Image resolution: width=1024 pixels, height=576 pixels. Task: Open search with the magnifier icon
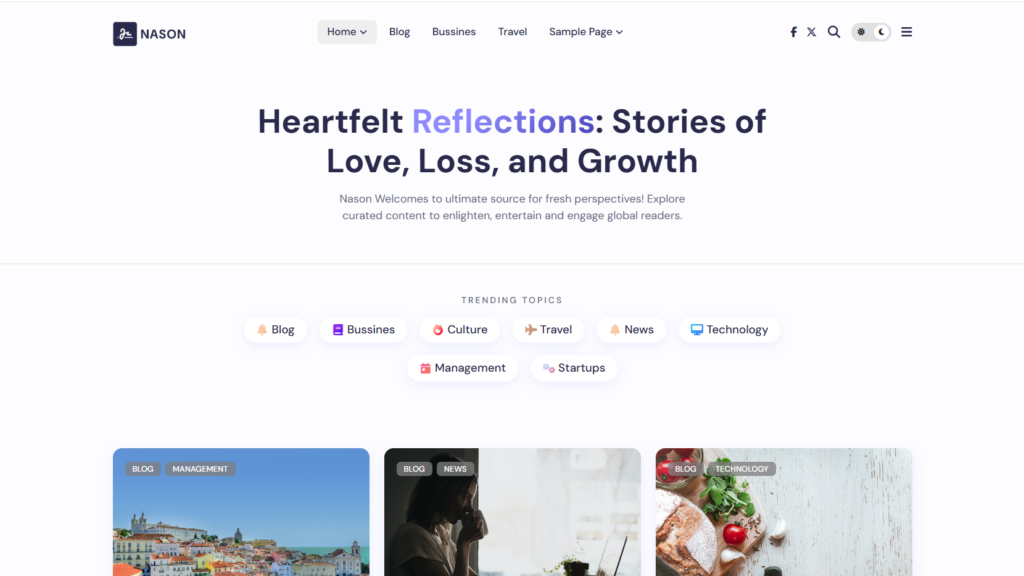[834, 32]
